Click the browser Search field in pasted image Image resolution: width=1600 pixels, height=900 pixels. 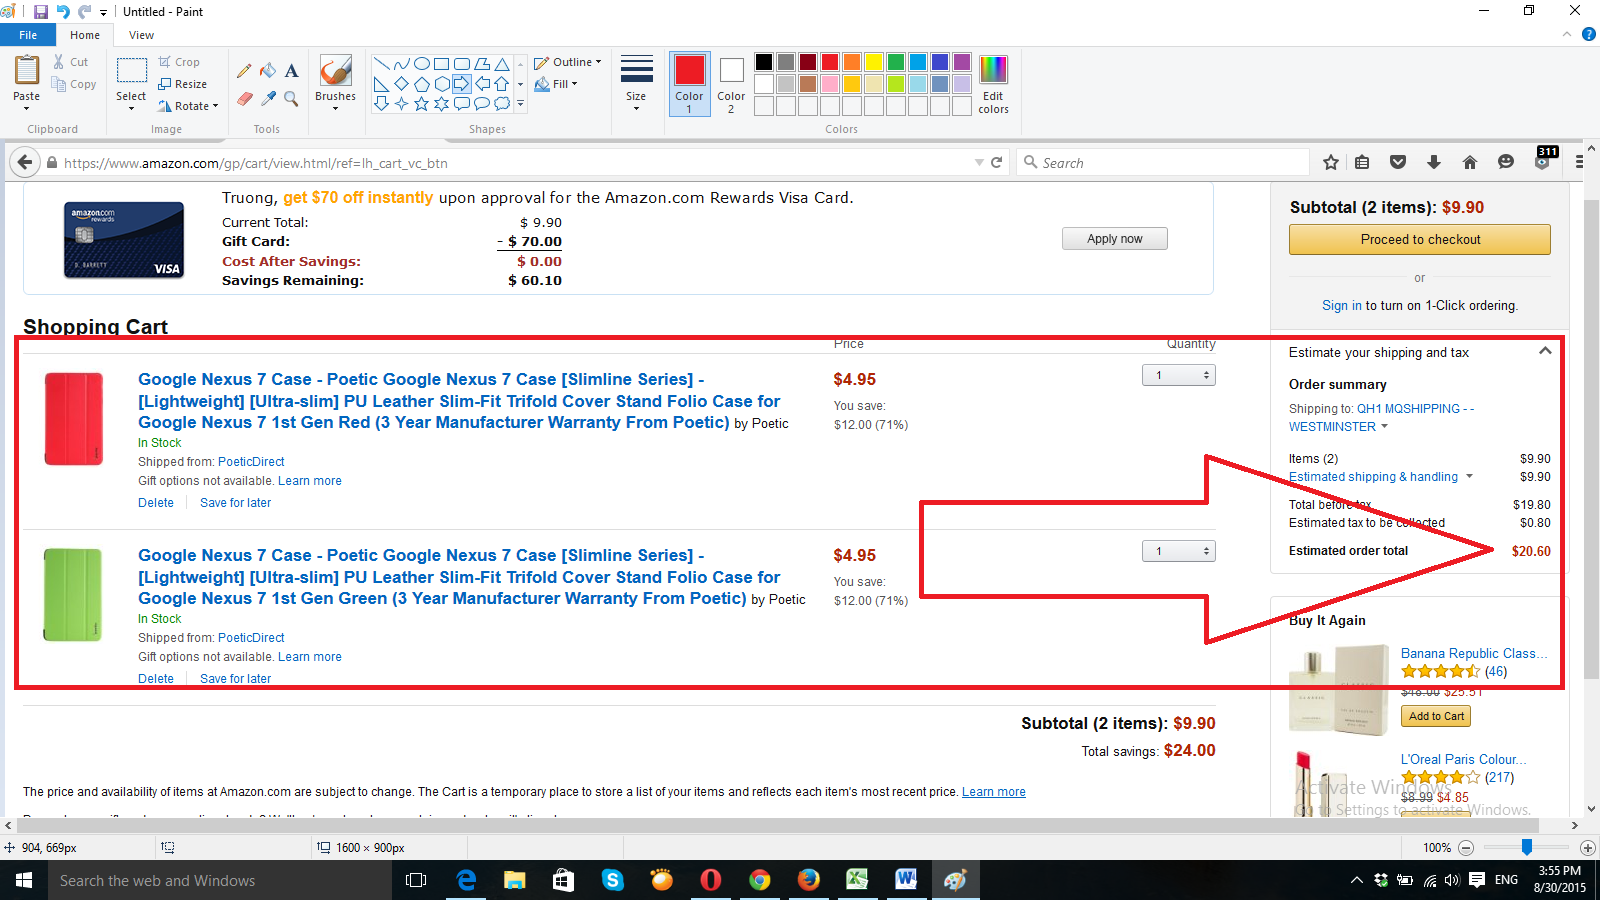pyautogui.click(x=1163, y=162)
